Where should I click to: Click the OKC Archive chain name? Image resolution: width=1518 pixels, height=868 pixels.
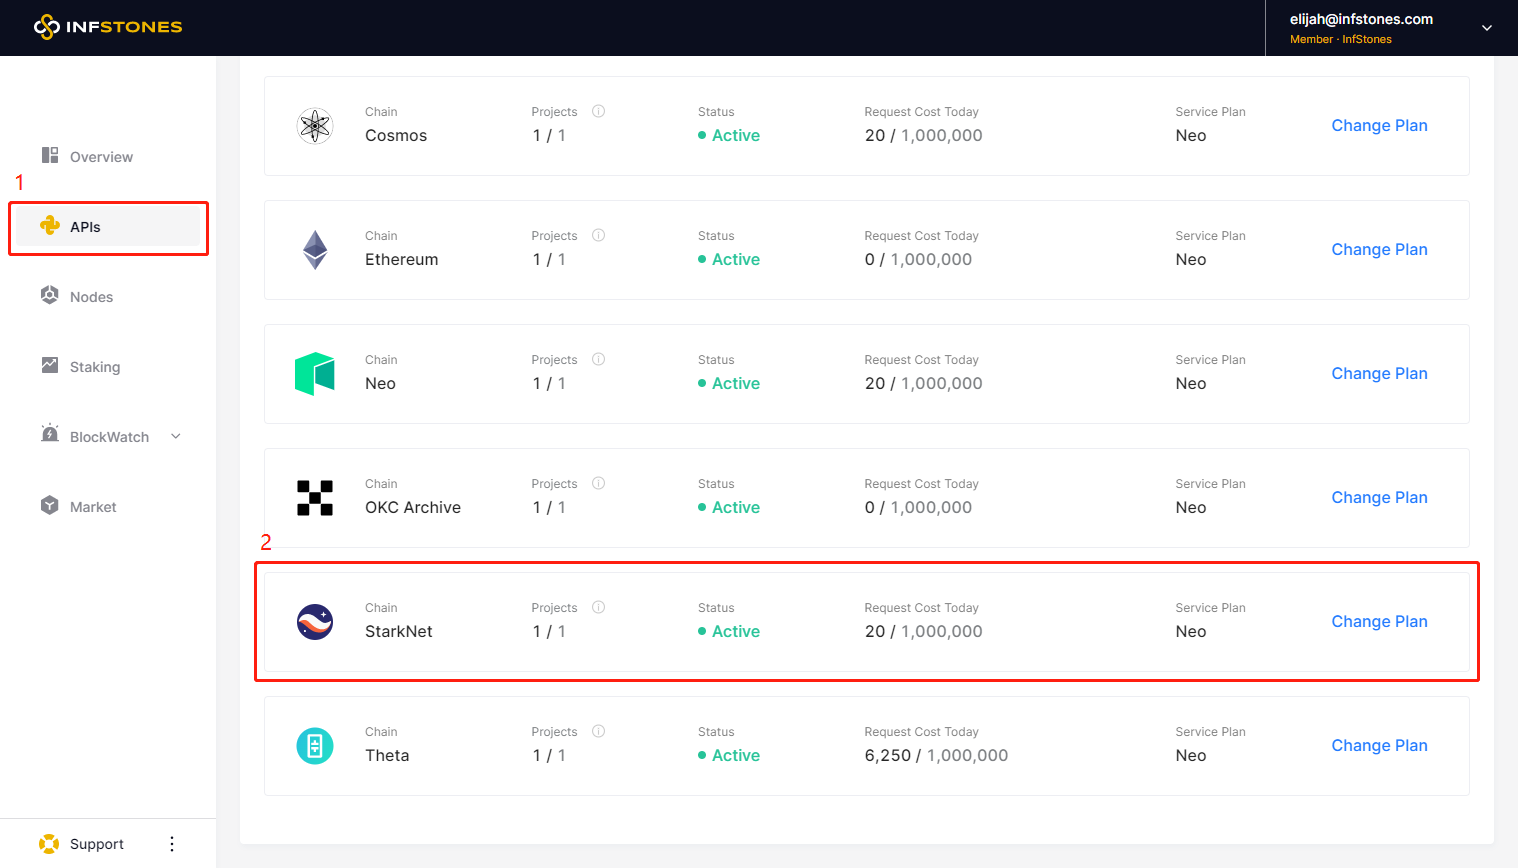(x=413, y=507)
